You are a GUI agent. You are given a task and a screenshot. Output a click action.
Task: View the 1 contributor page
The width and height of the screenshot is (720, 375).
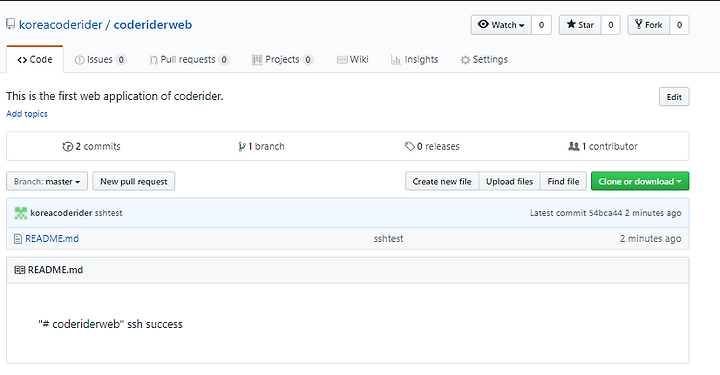(603, 146)
